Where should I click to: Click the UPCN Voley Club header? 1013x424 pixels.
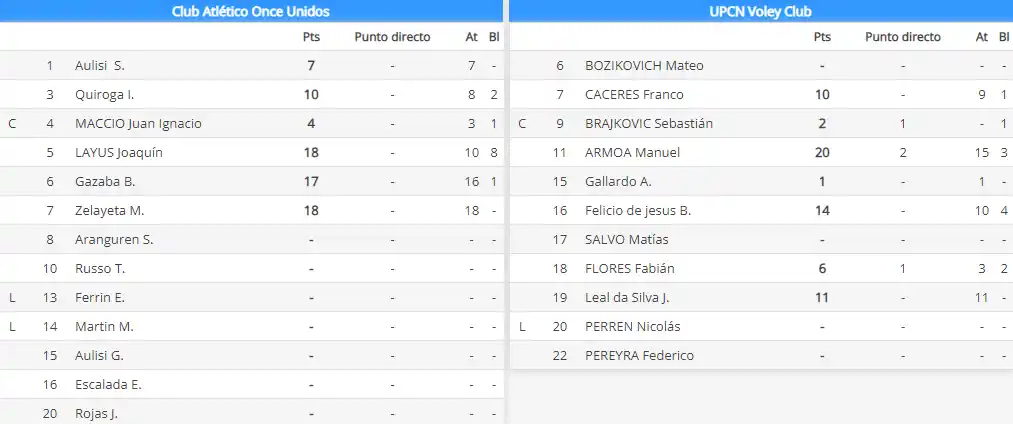coord(760,11)
